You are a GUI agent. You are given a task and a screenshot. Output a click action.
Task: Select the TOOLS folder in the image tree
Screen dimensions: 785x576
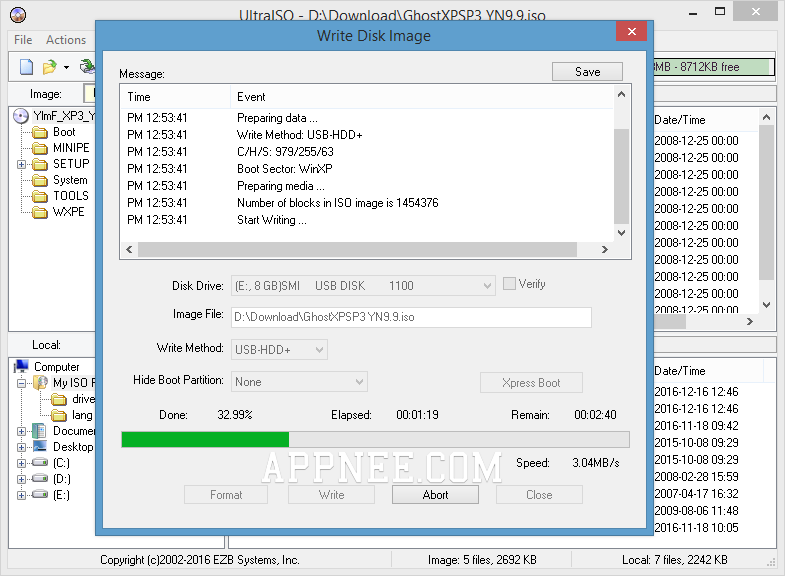(x=71, y=196)
